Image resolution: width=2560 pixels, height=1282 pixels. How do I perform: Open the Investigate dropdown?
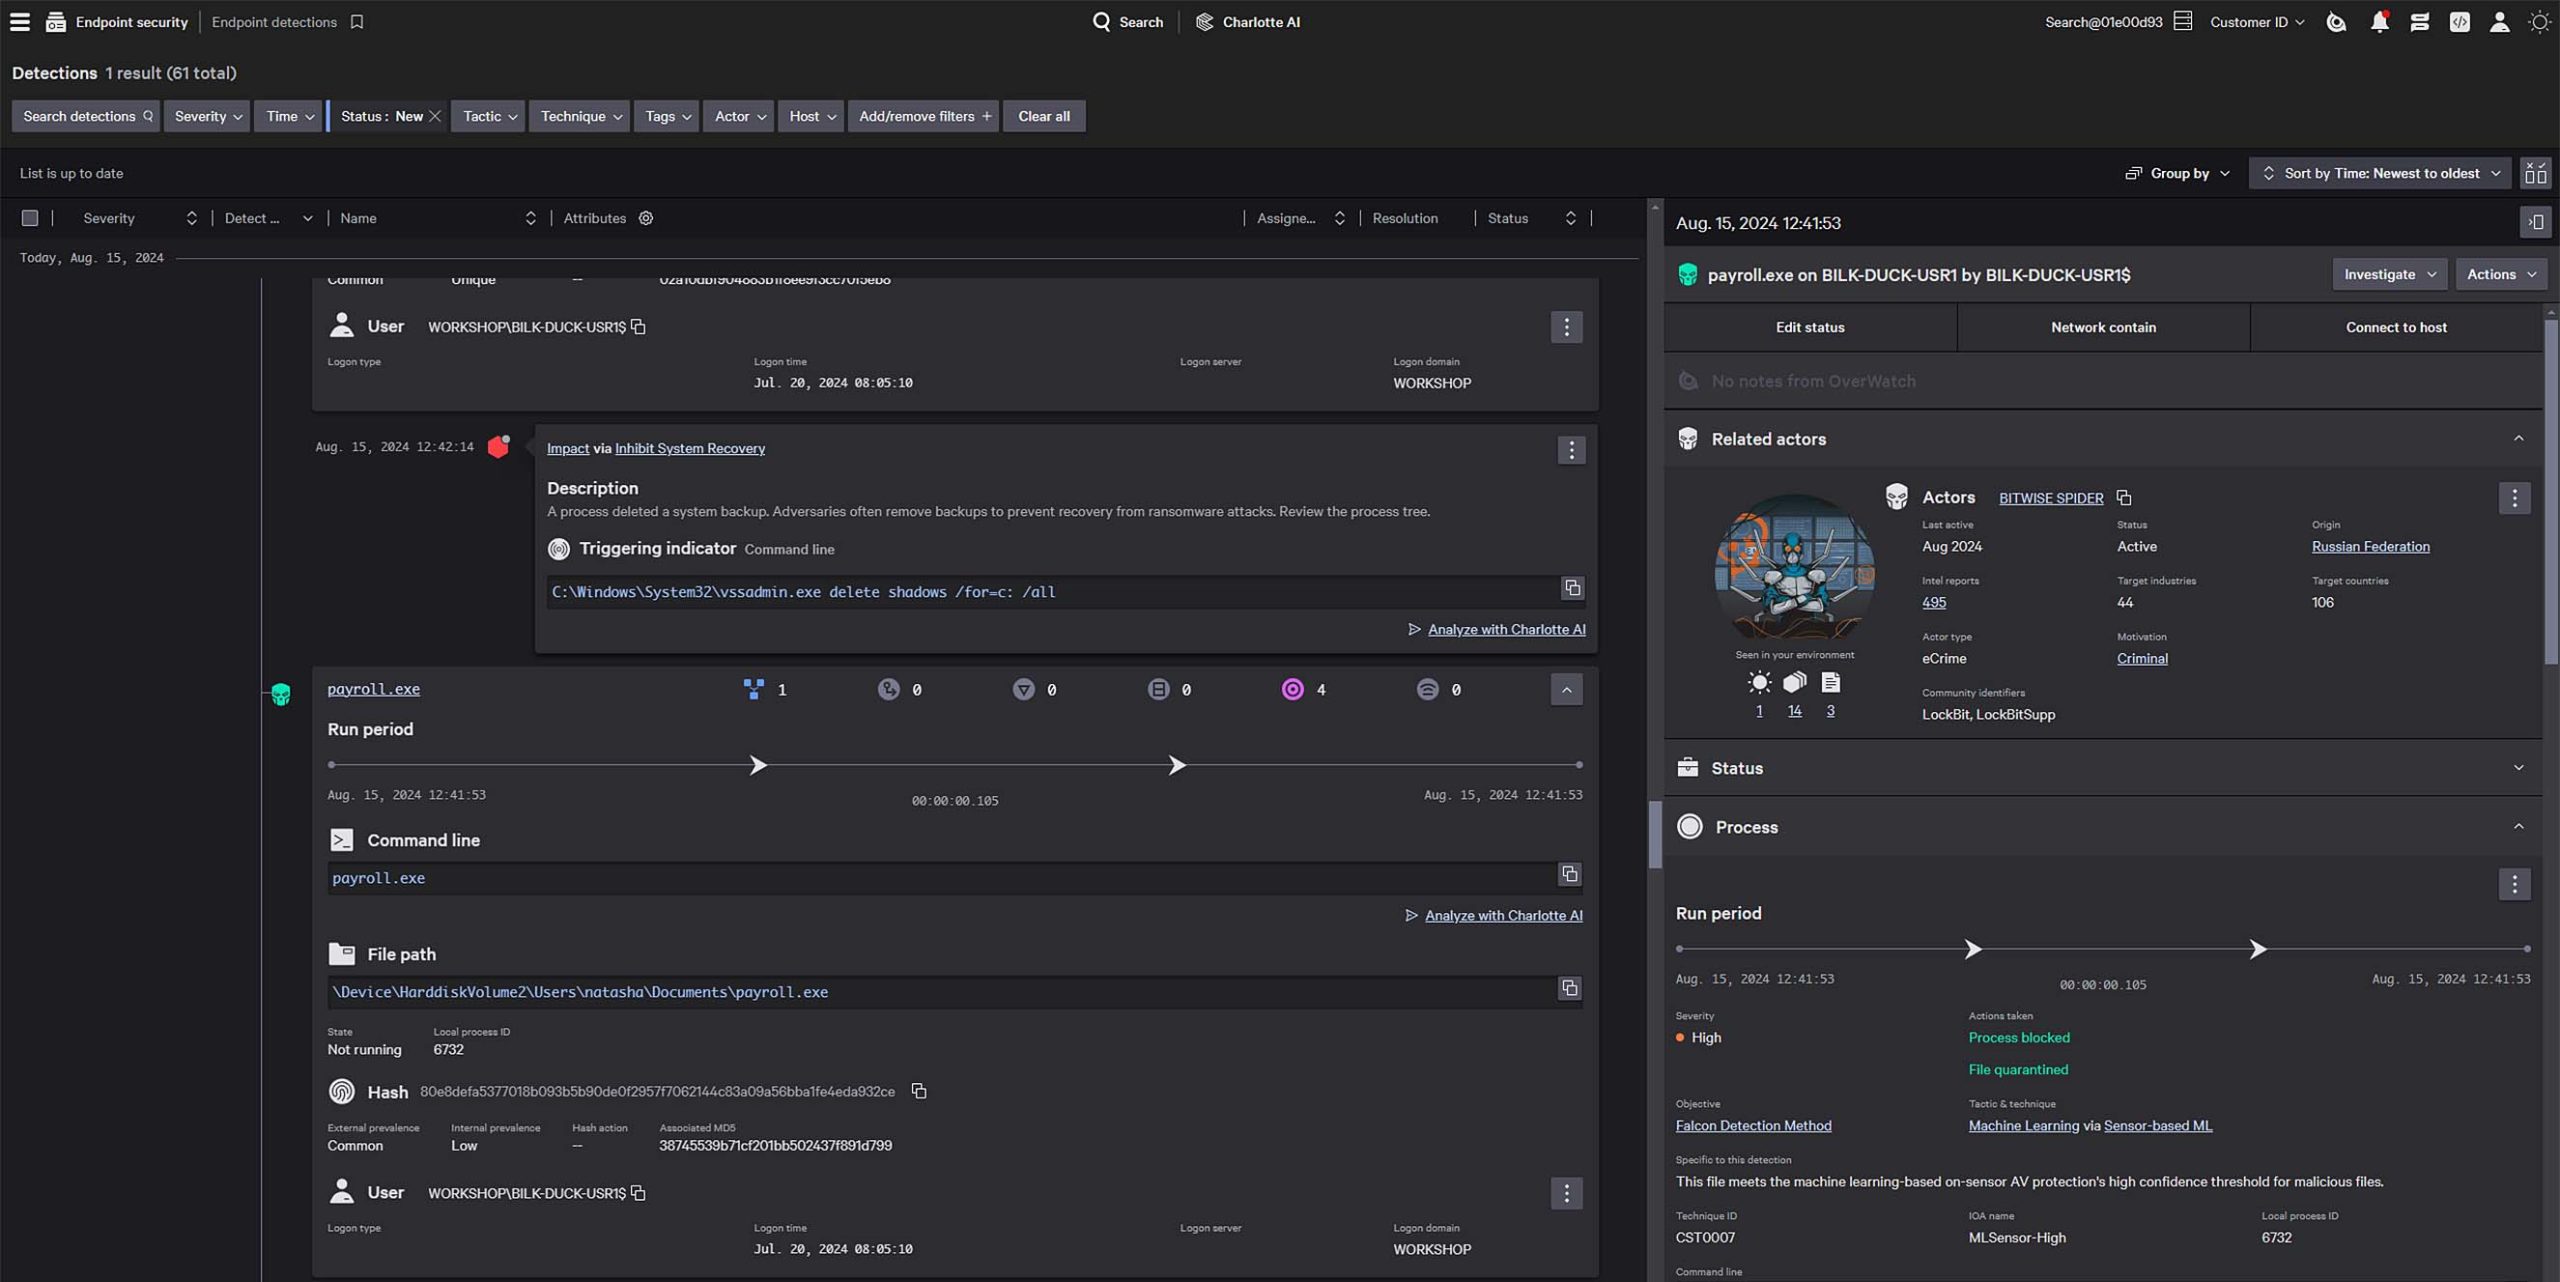tap(2389, 274)
